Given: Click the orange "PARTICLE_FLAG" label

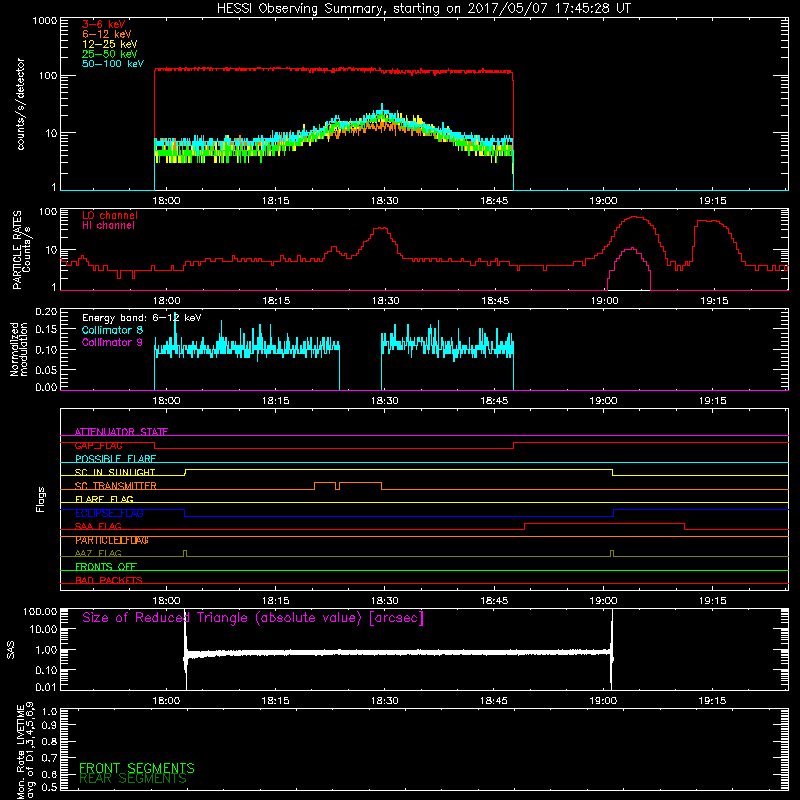Looking at the screenshot, I should pyautogui.click(x=112, y=540).
